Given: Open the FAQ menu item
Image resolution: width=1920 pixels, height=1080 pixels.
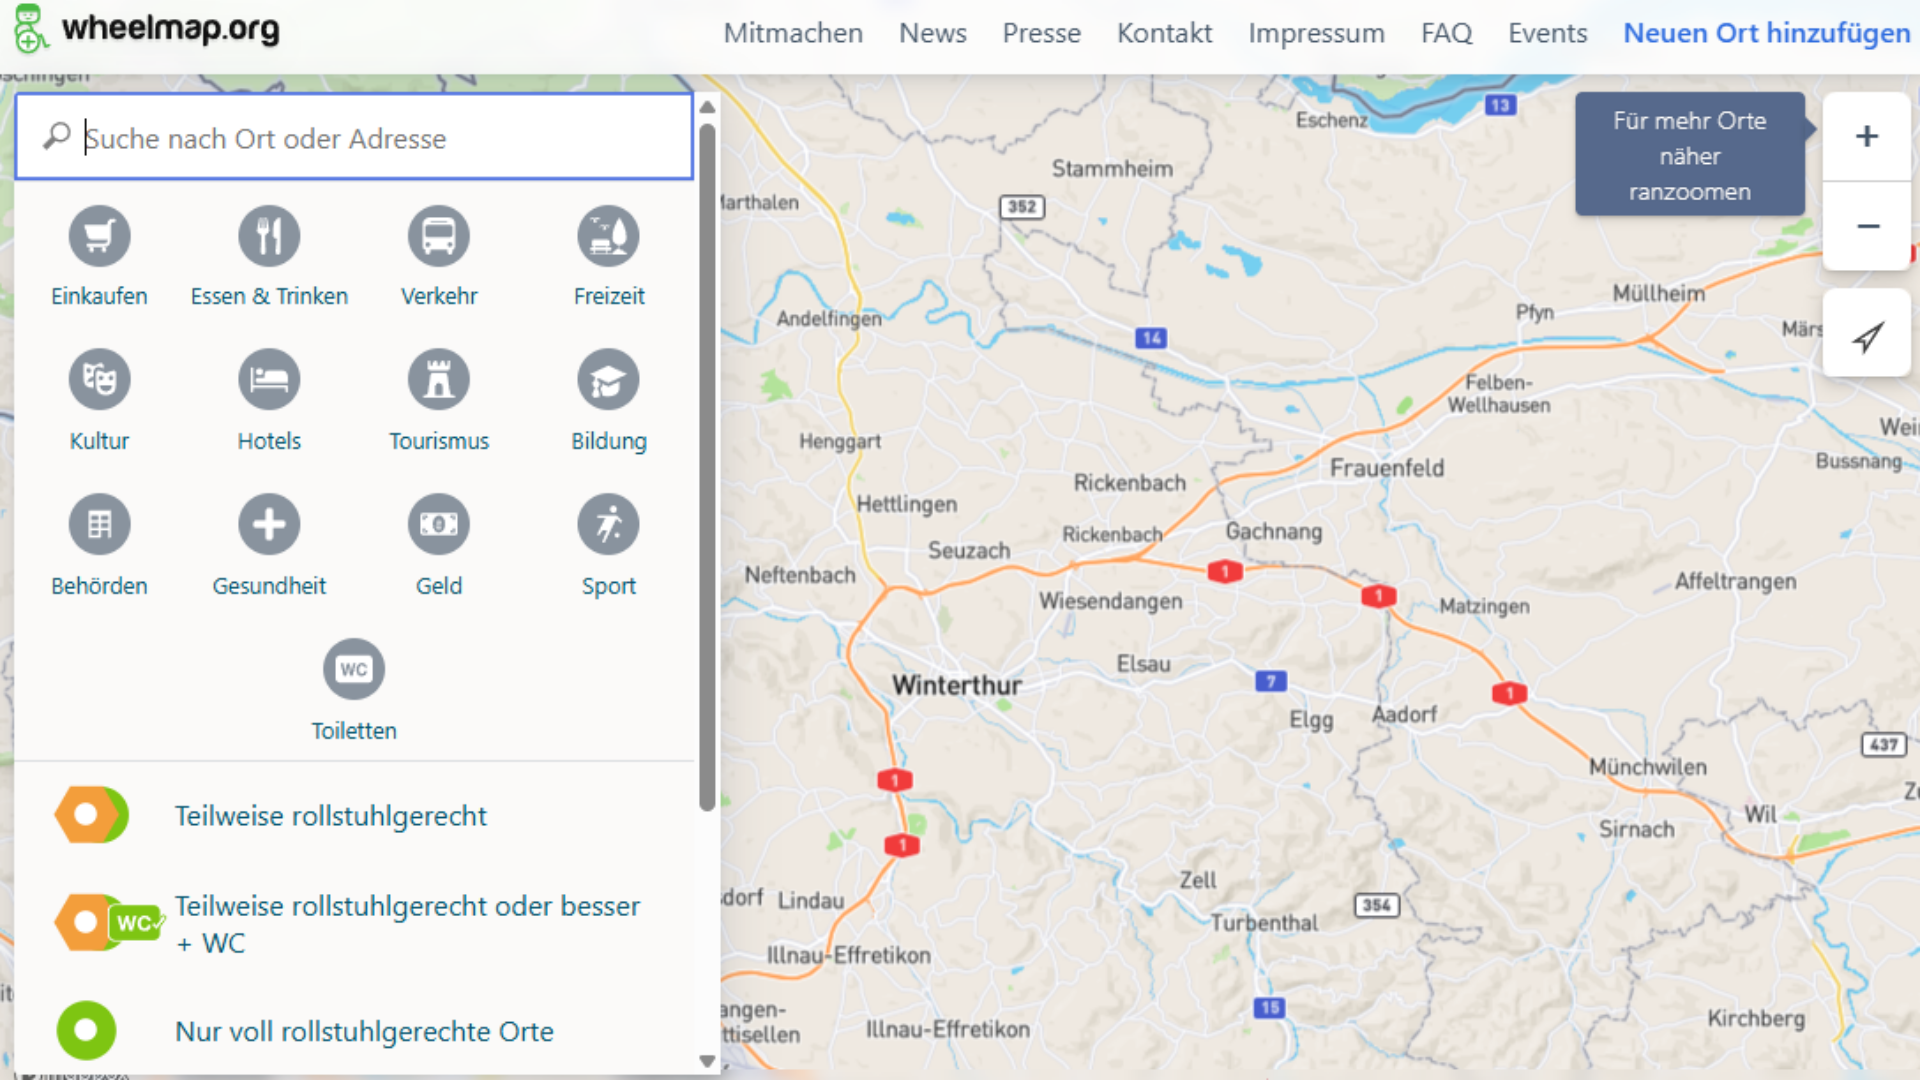Looking at the screenshot, I should [1446, 33].
